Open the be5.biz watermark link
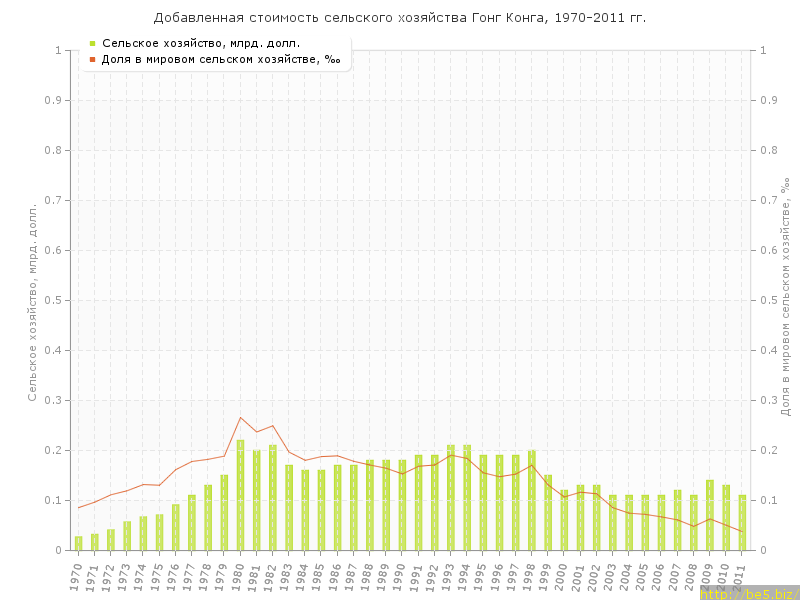This screenshot has height=600, width=800. [748, 594]
